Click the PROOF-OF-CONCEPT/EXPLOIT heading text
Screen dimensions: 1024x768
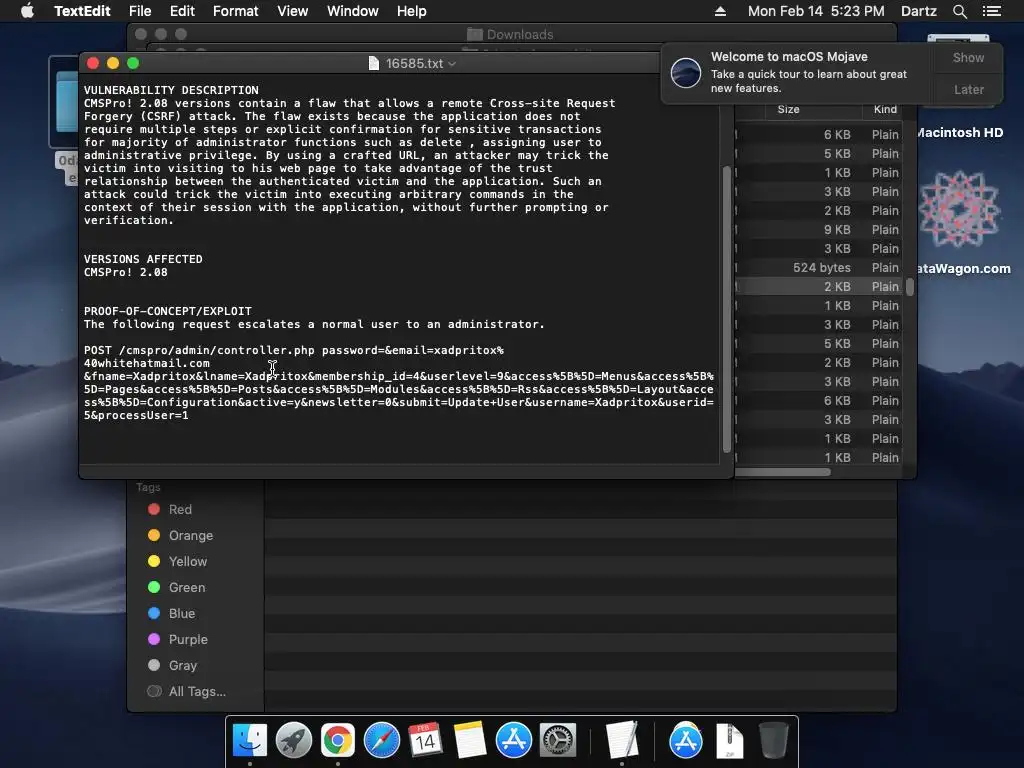tap(168, 312)
